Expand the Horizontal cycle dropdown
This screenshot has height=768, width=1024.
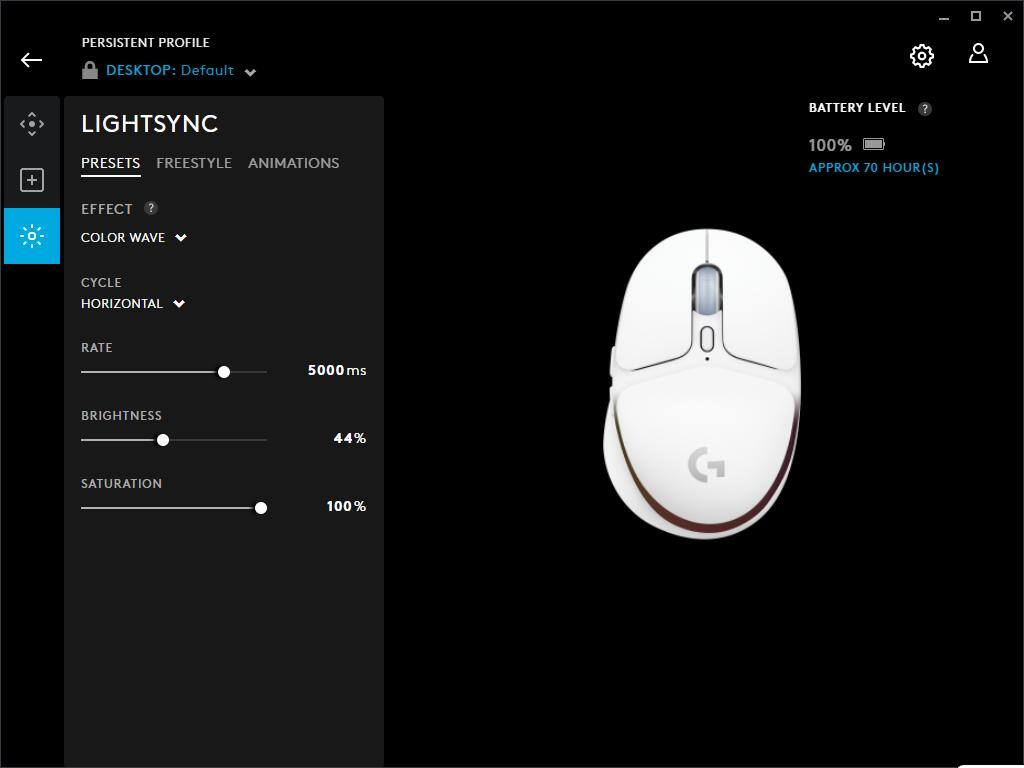(179, 304)
